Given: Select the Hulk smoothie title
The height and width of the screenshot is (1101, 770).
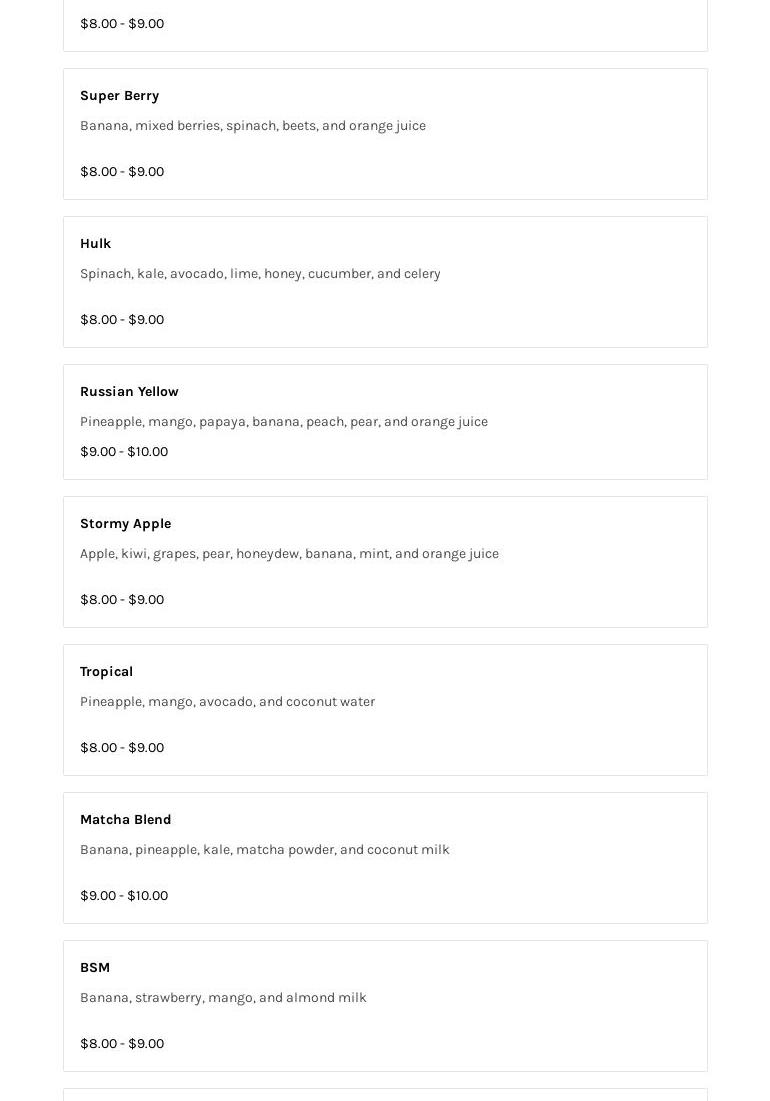Looking at the screenshot, I should click(95, 244).
